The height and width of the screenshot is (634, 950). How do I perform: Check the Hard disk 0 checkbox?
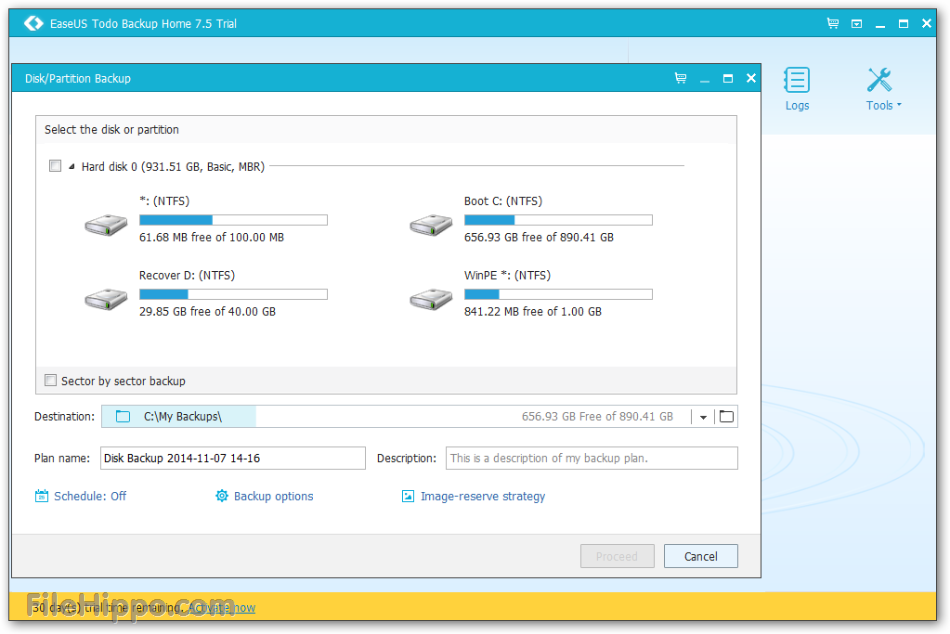[55, 165]
